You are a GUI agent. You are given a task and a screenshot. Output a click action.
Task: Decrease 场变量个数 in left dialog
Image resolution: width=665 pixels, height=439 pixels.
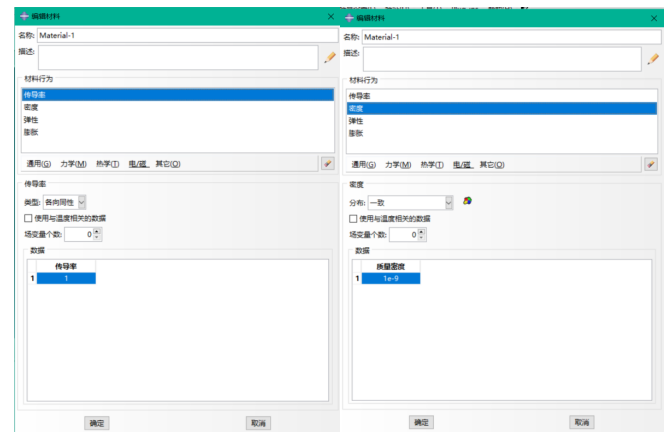(97, 237)
